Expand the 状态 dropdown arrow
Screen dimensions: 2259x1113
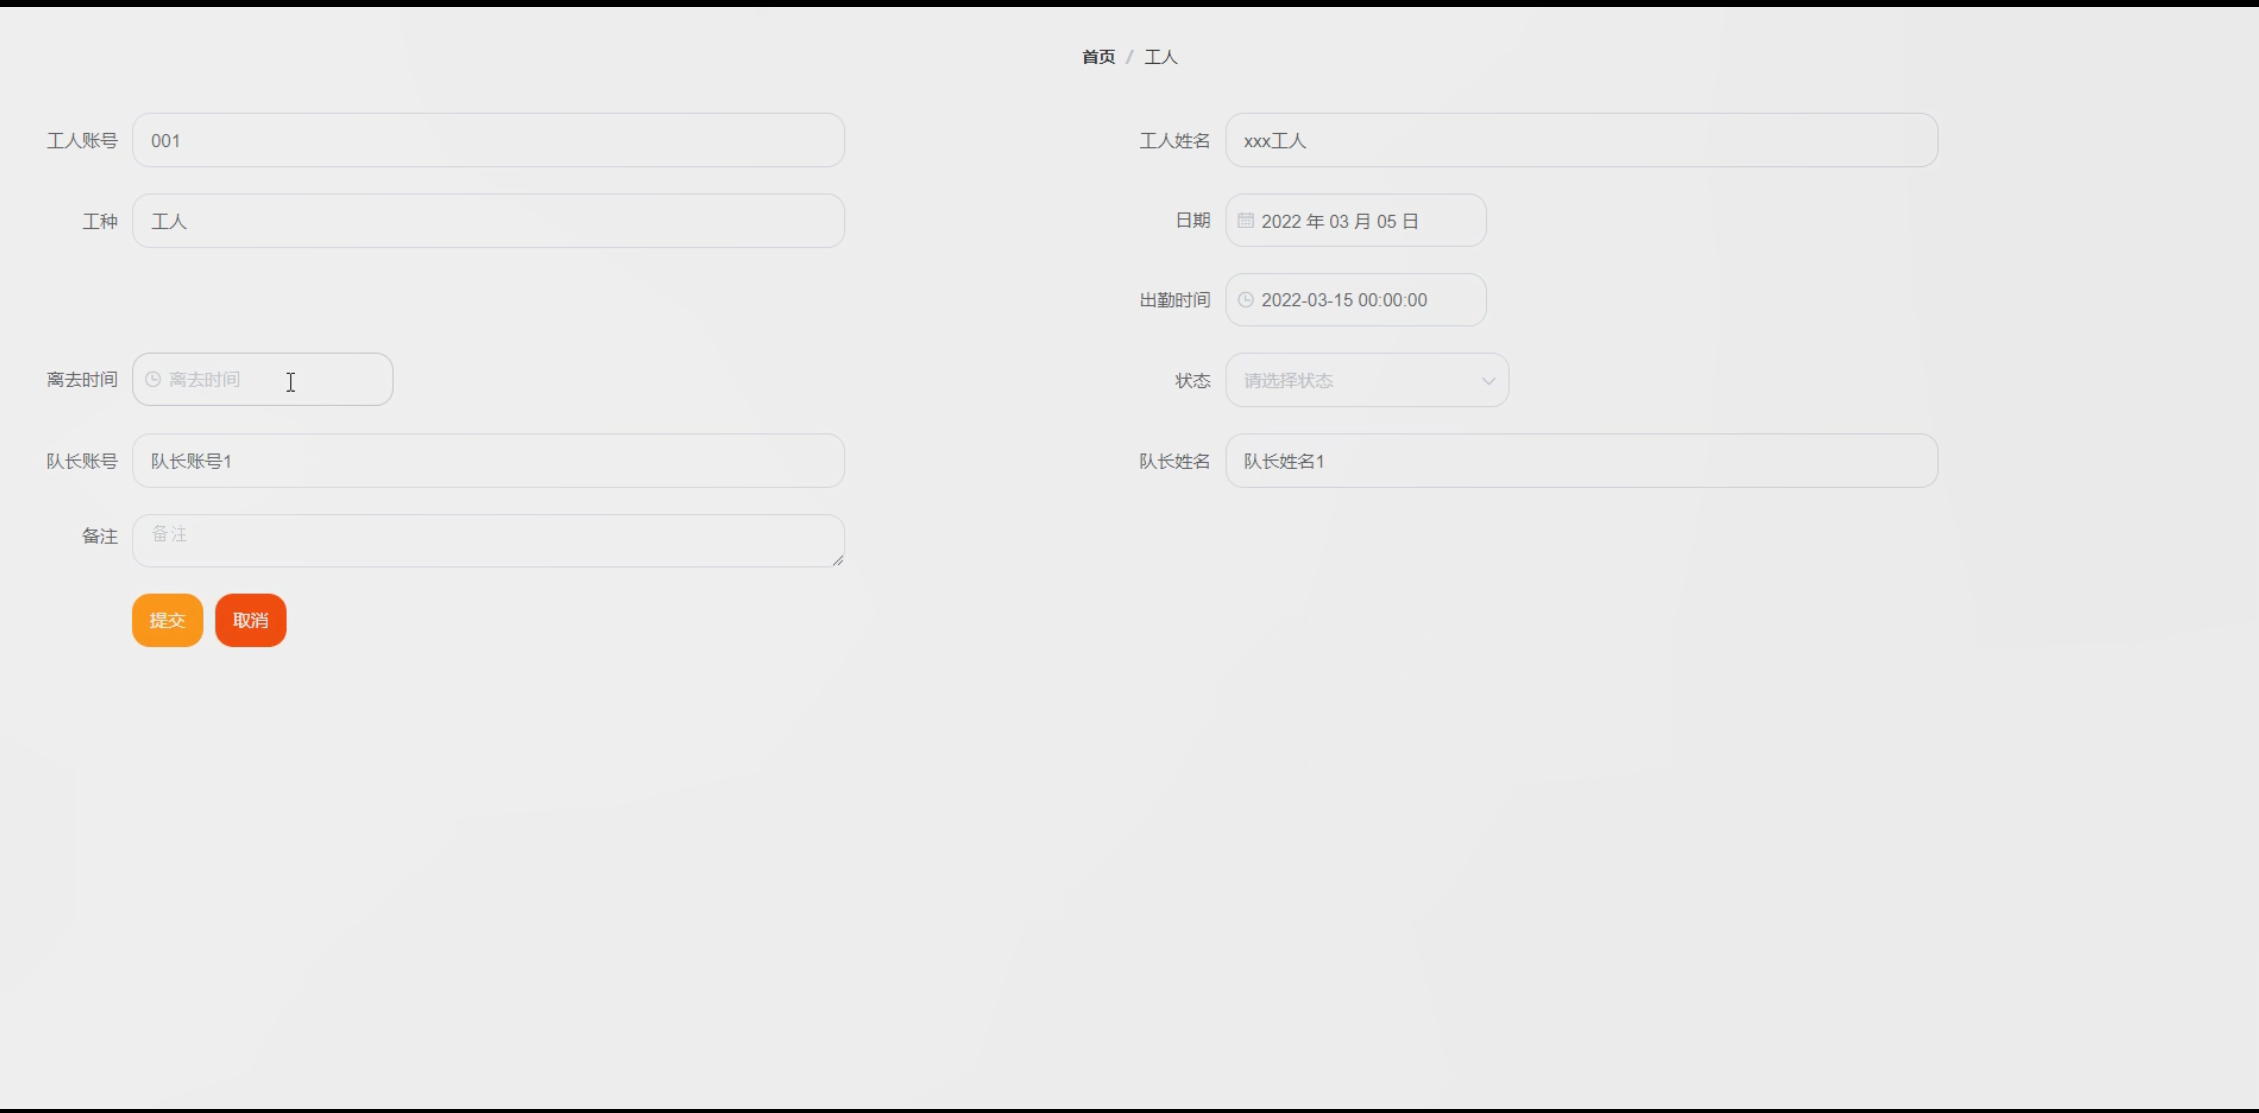point(1488,380)
